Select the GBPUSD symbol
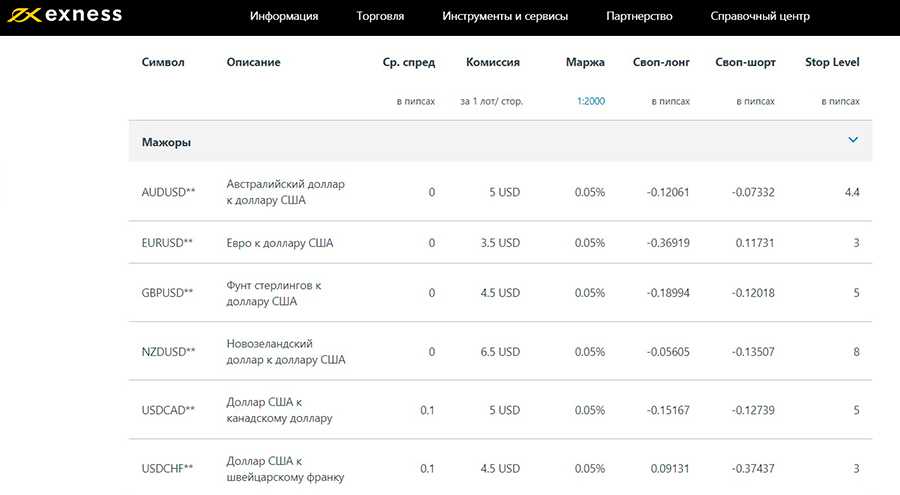 click(168, 293)
